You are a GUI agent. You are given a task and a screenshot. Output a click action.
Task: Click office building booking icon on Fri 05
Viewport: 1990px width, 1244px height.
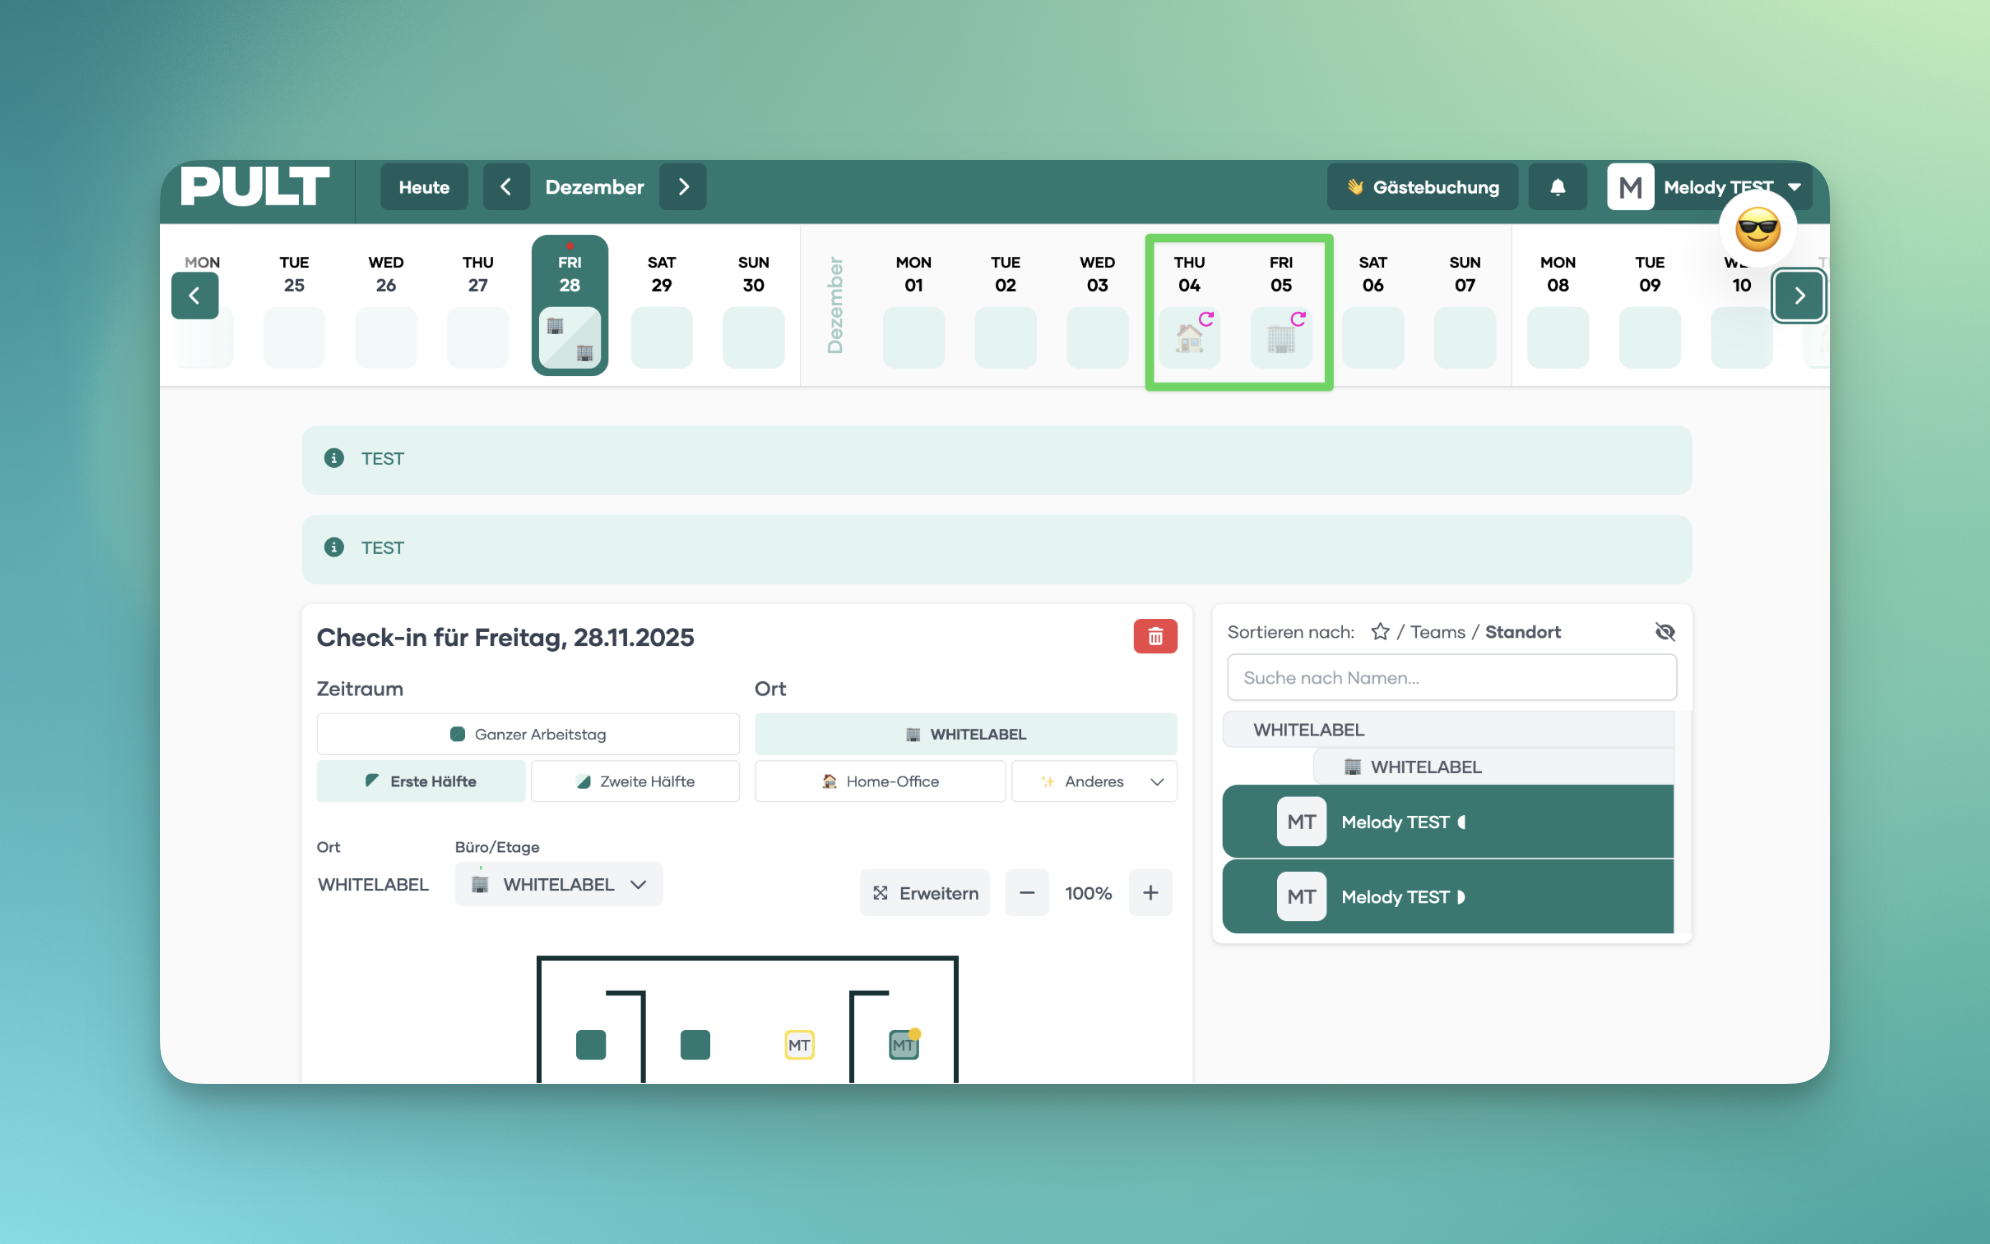point(1281,338)
